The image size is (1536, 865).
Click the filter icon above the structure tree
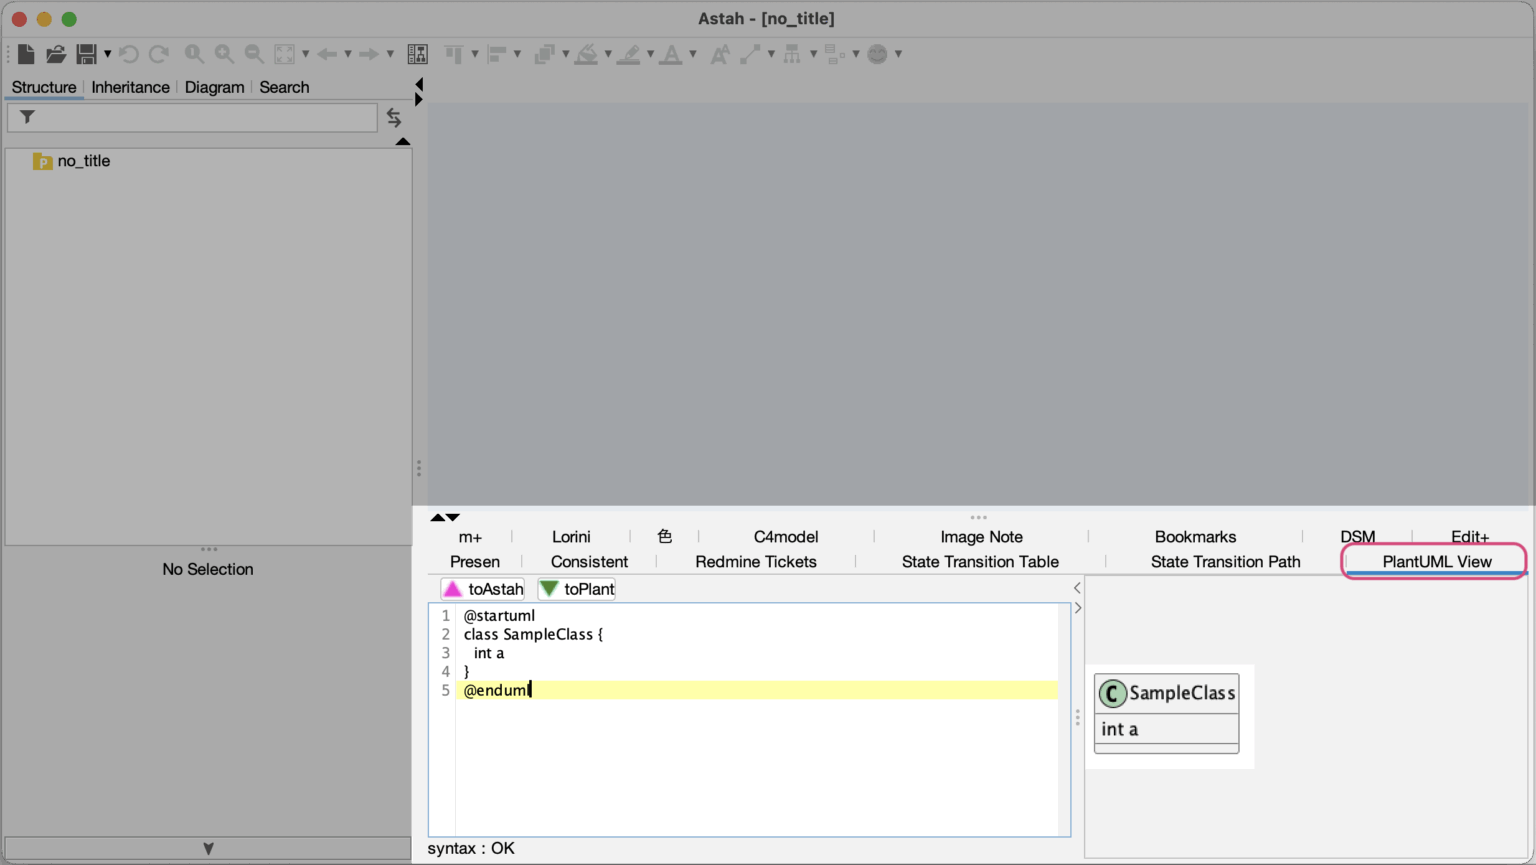click(26, 117)
